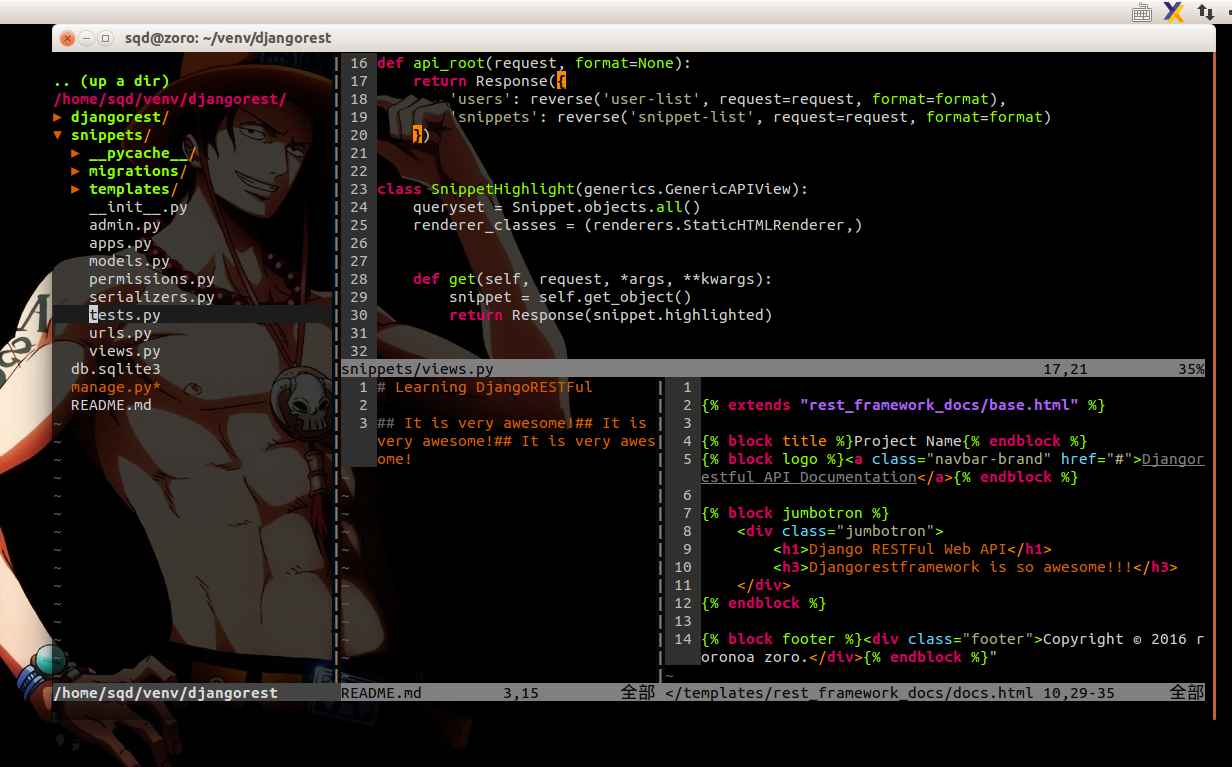
Task: Open README.md in file tree
Action: pos(111,405)
